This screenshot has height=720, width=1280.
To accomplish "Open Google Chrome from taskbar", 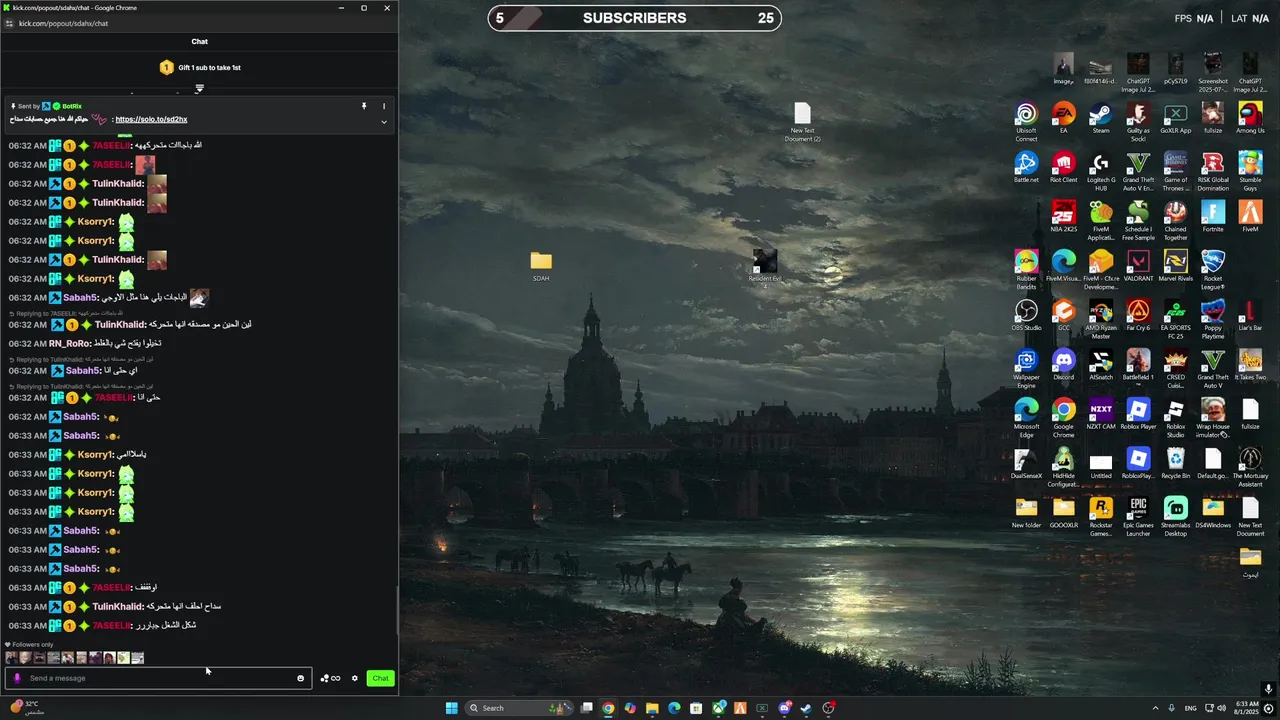I will [608, 708].
